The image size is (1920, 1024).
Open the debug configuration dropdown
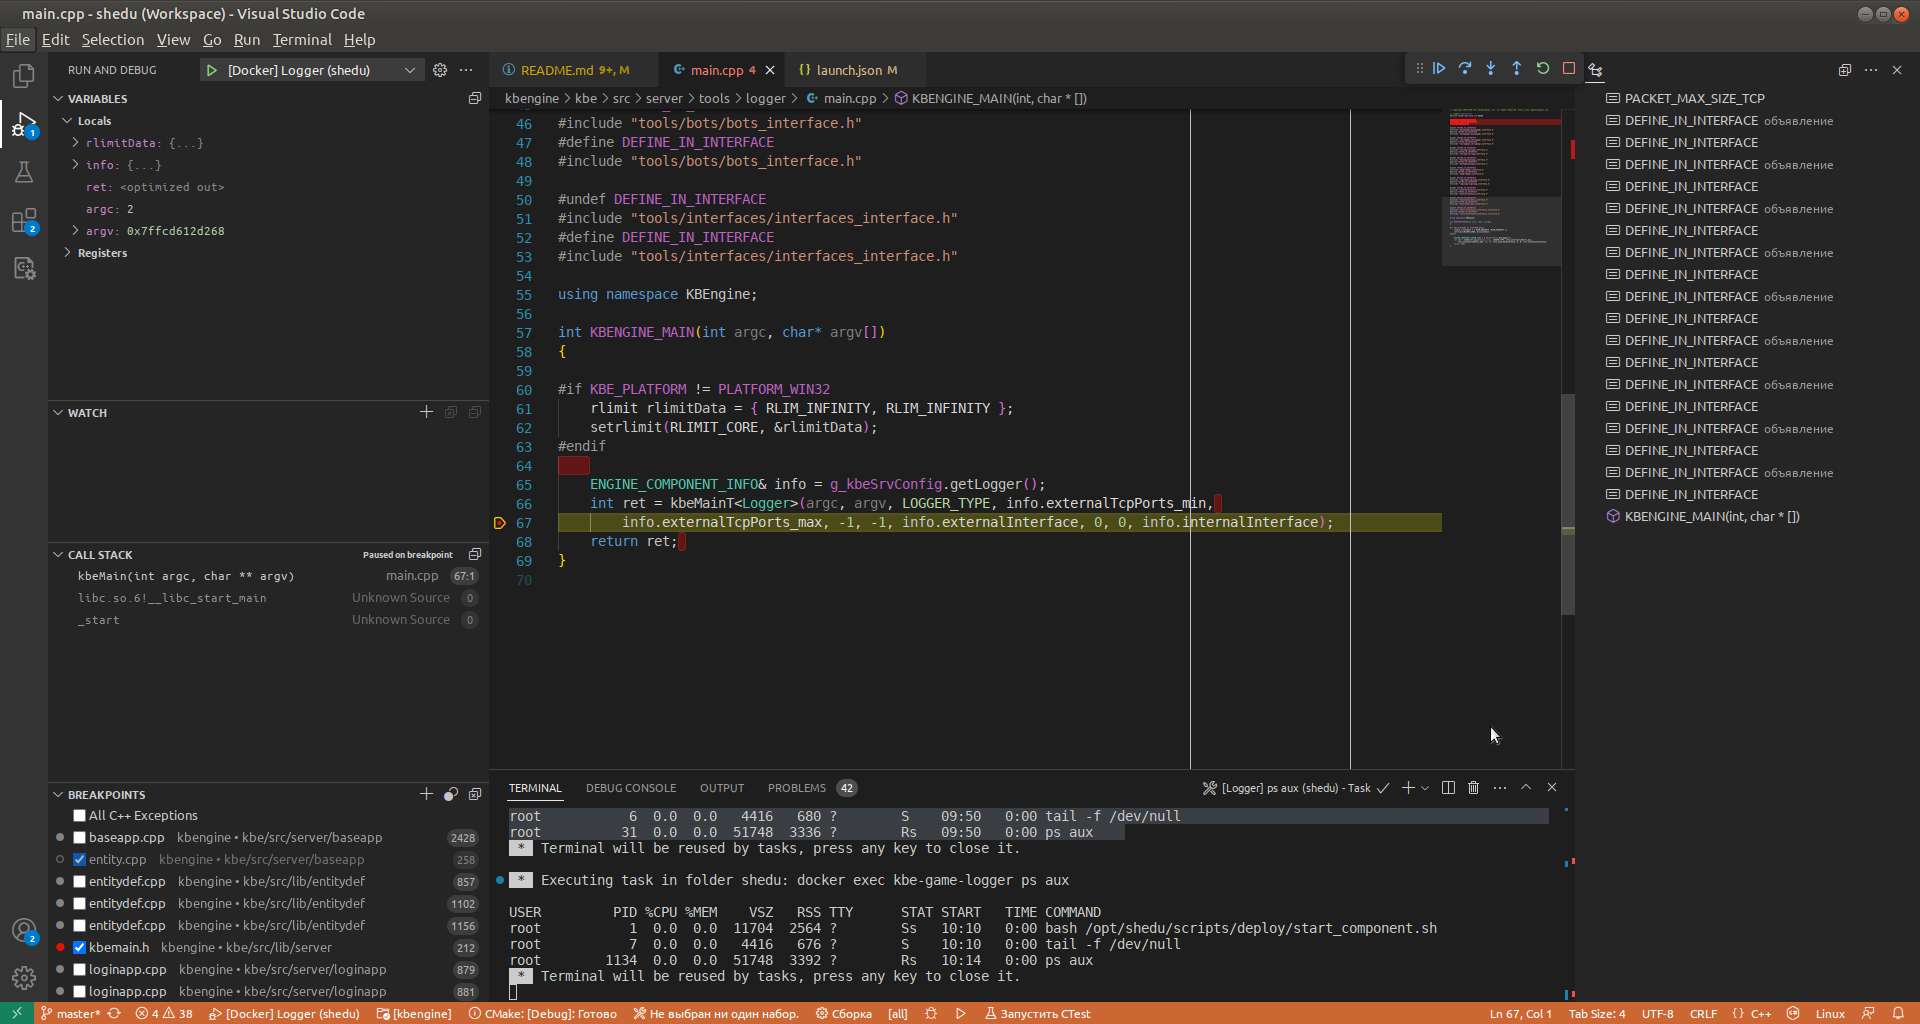click(x=410, y=70)
